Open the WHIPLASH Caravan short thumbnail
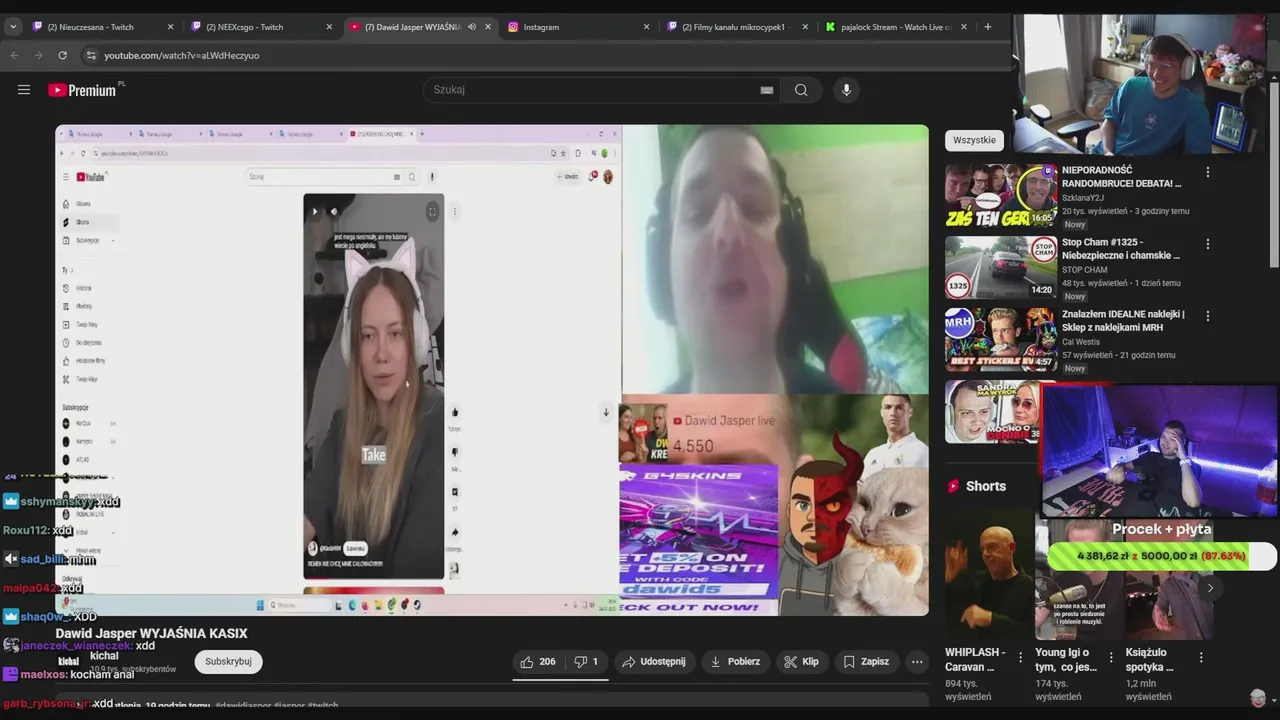 tap(988, 574)
